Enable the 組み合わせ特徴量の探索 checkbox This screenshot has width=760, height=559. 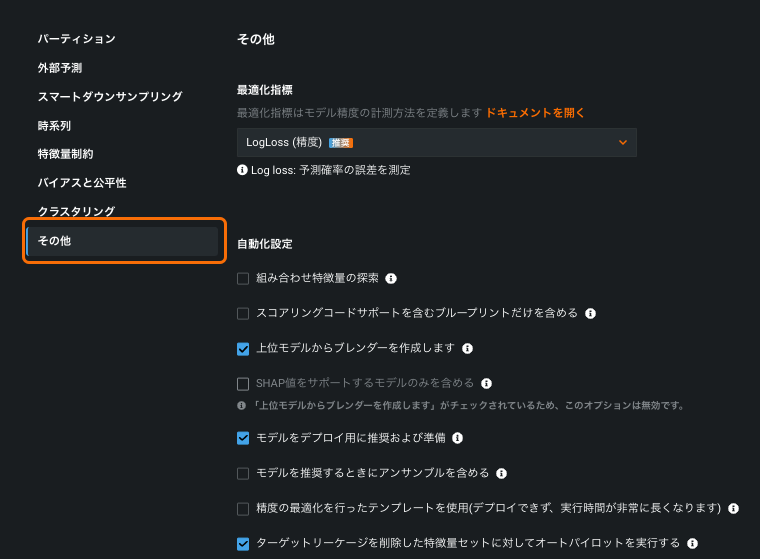[243, 279]
